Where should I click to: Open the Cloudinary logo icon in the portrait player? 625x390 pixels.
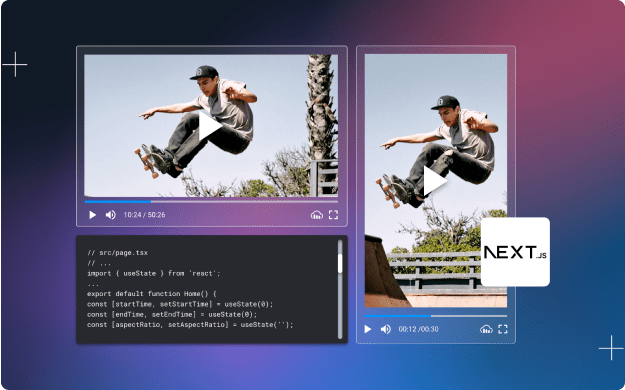pos(486,329)
